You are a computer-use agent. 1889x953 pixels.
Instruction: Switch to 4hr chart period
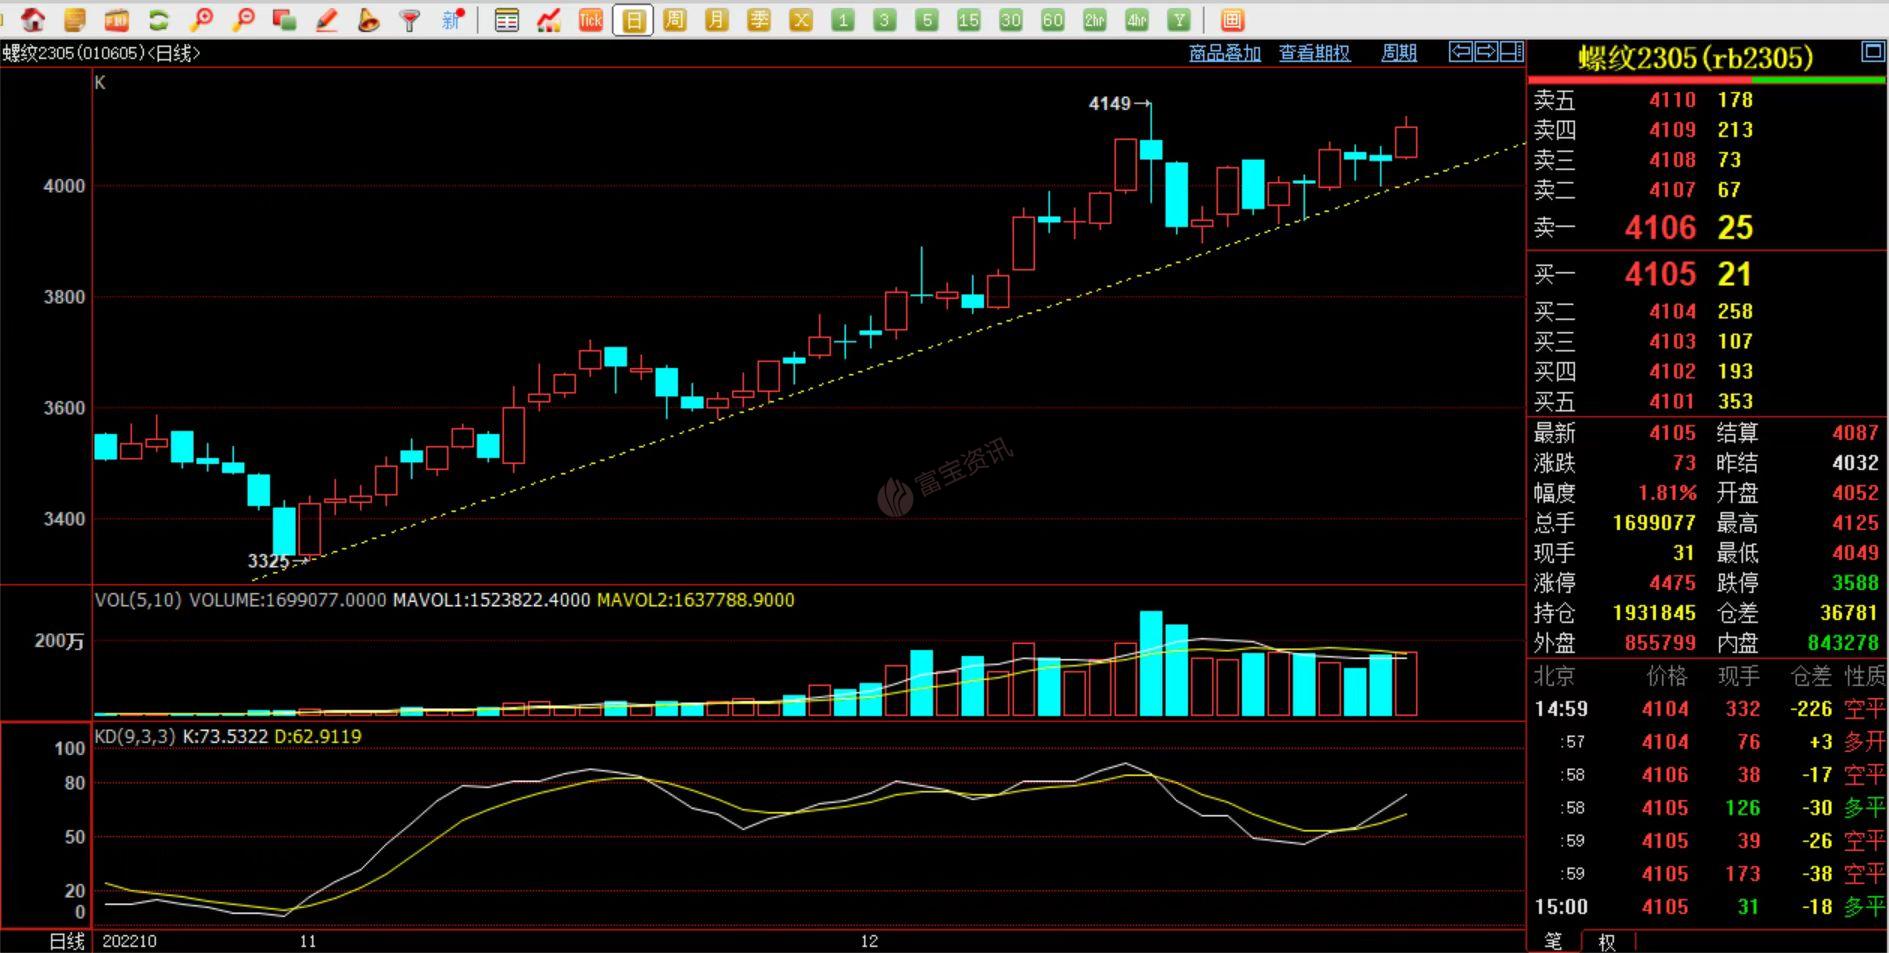click(1137, 19)
